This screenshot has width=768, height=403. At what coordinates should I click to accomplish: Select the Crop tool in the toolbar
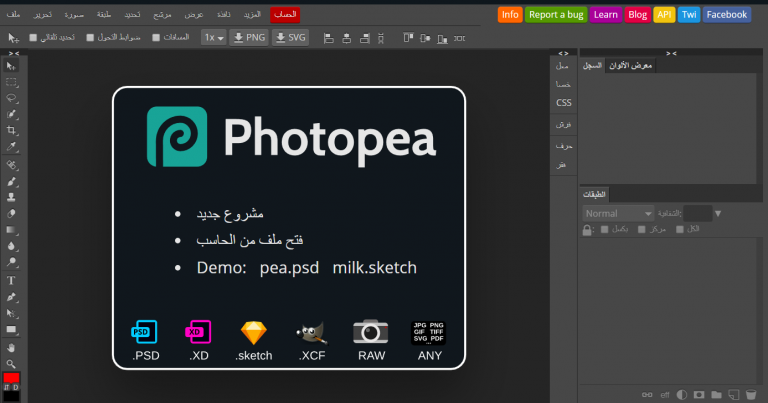coord(11,130)
